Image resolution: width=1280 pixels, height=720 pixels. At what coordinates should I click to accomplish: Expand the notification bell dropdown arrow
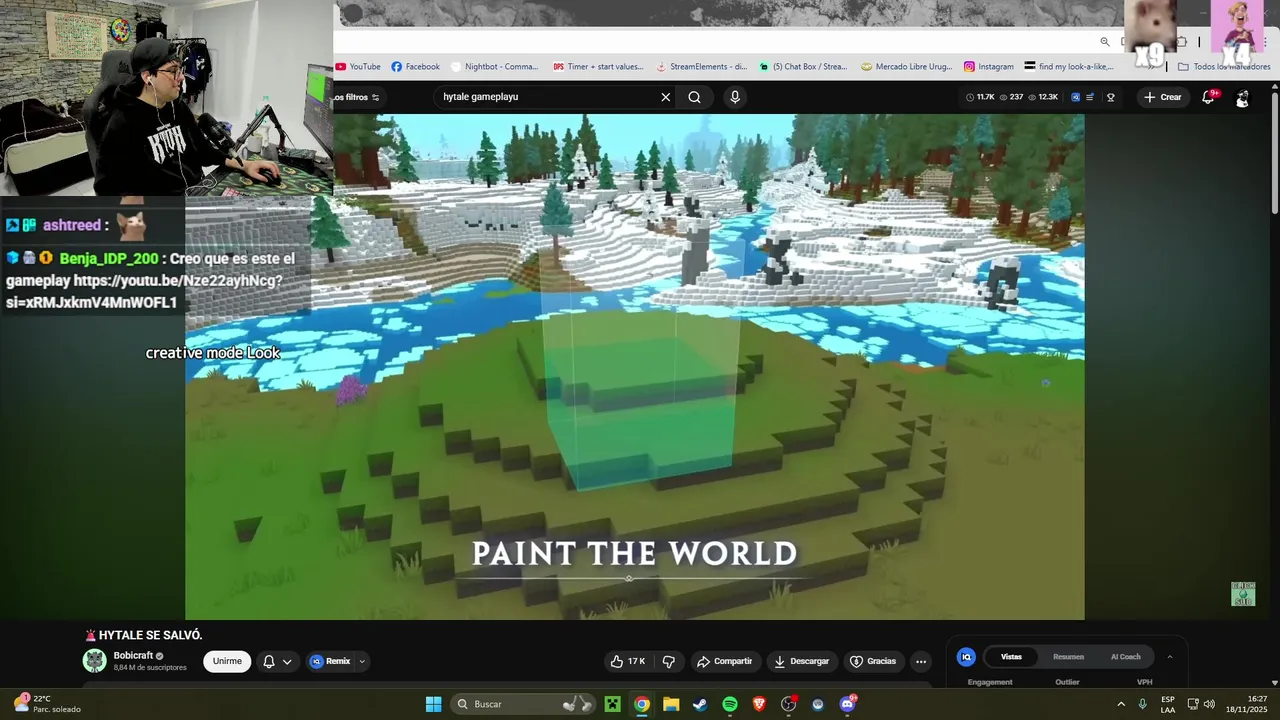(287, 661)
